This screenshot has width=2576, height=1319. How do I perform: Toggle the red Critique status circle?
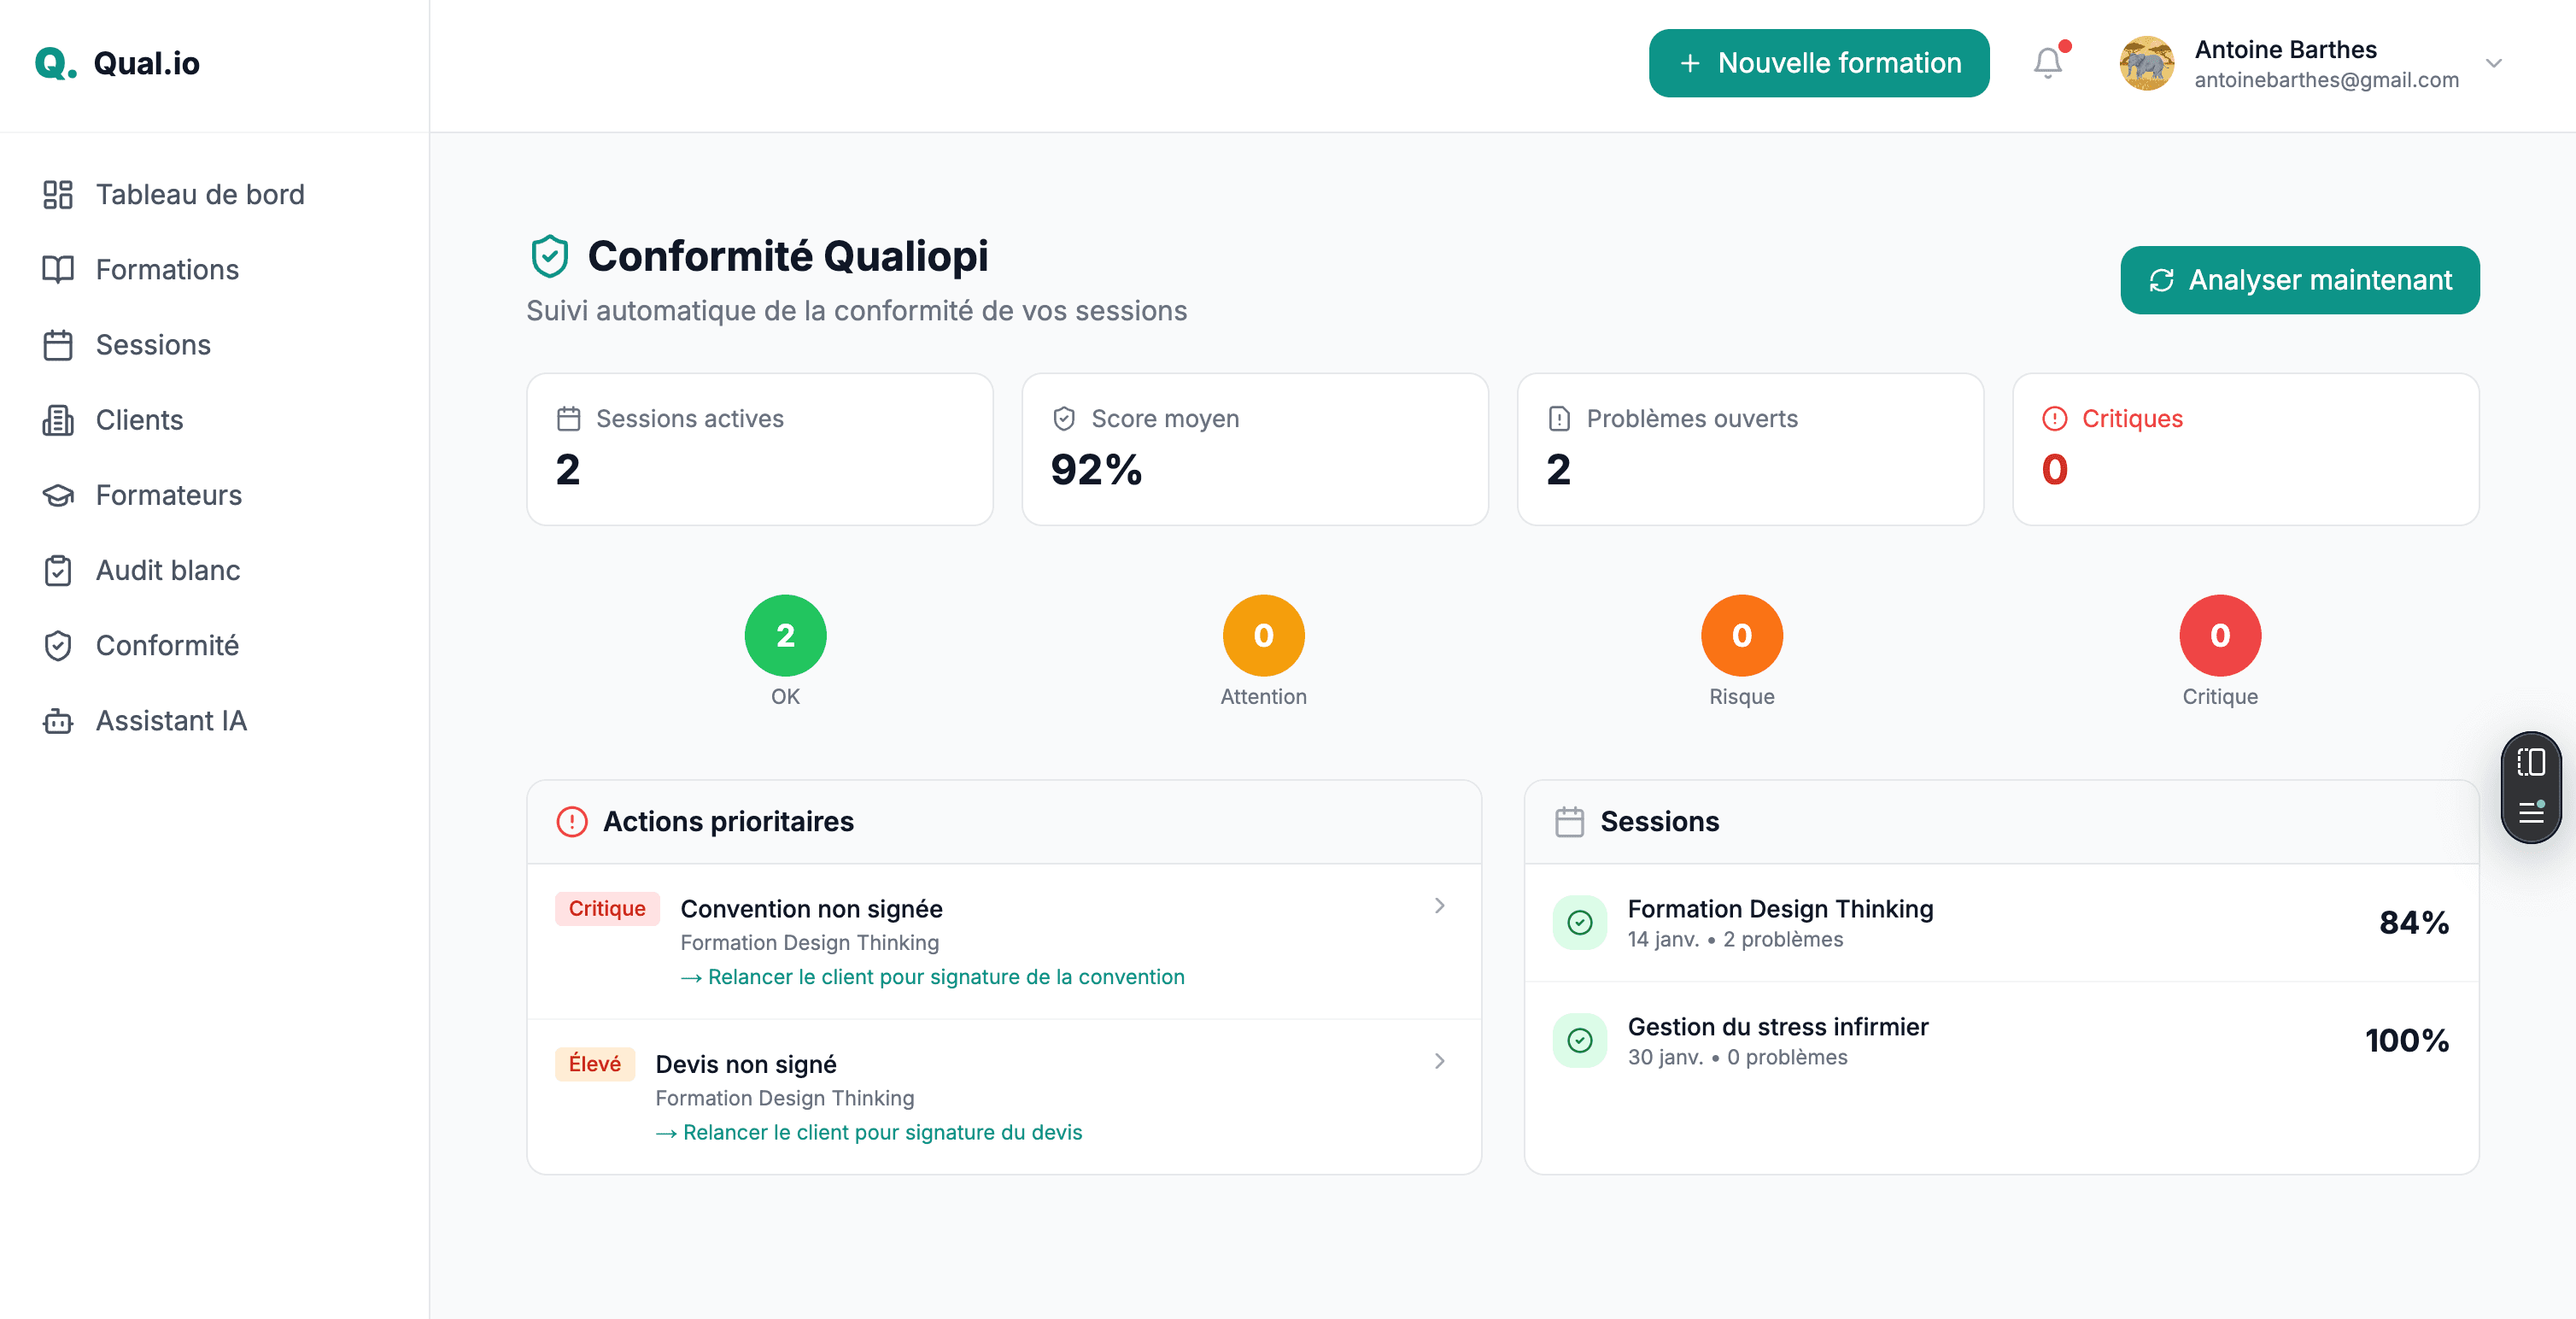(2219, 635)
